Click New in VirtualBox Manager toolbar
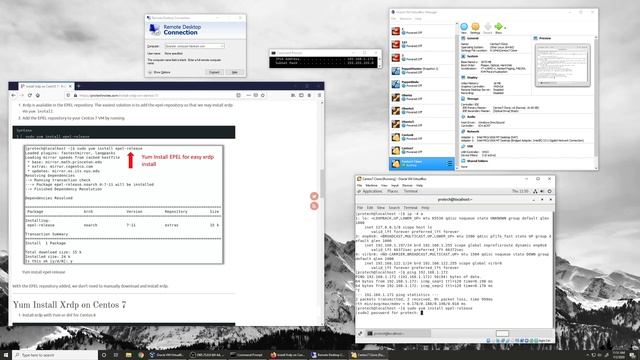The height and width of the screenshot is (360, 640). click(x=464, y=28)
